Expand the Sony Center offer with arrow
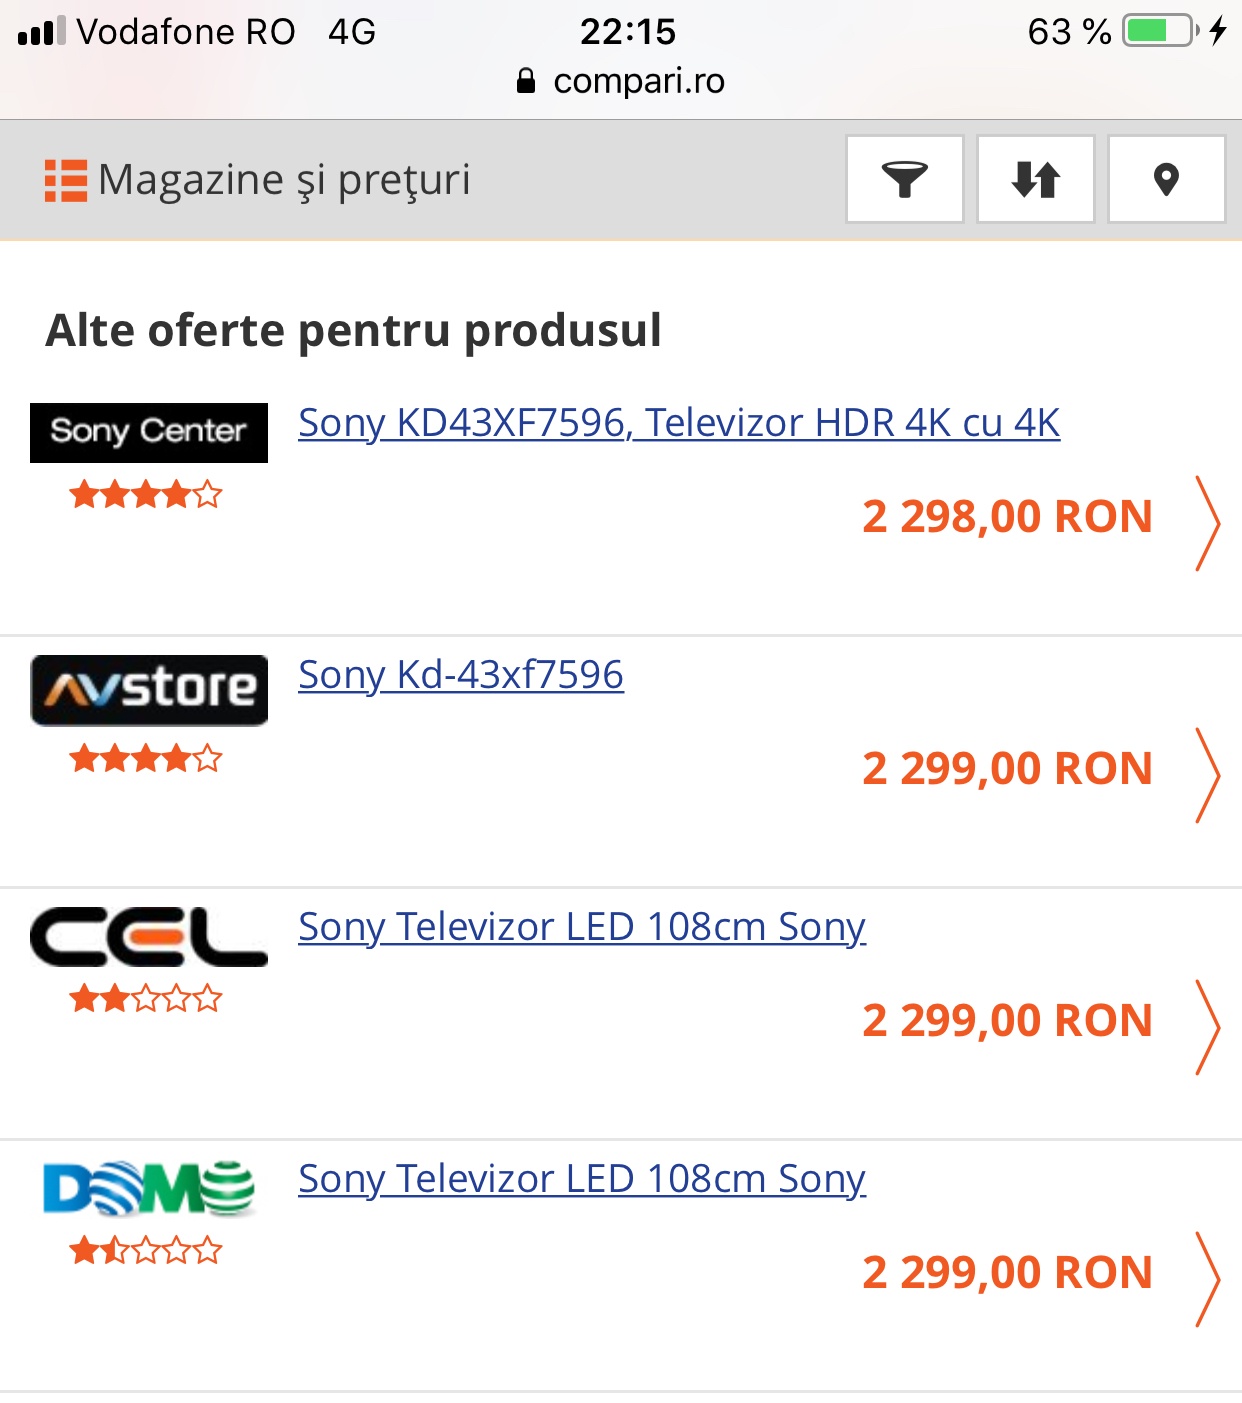The width and height of the screenshot is (1242, 1403). pos(1208,523)
